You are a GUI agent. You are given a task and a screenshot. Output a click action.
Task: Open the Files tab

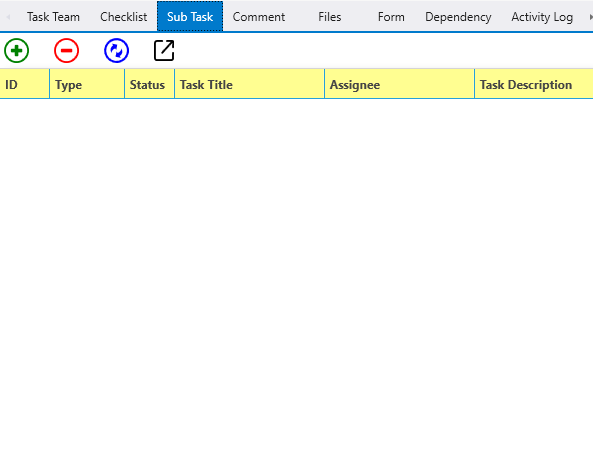[x=330, y=17]
